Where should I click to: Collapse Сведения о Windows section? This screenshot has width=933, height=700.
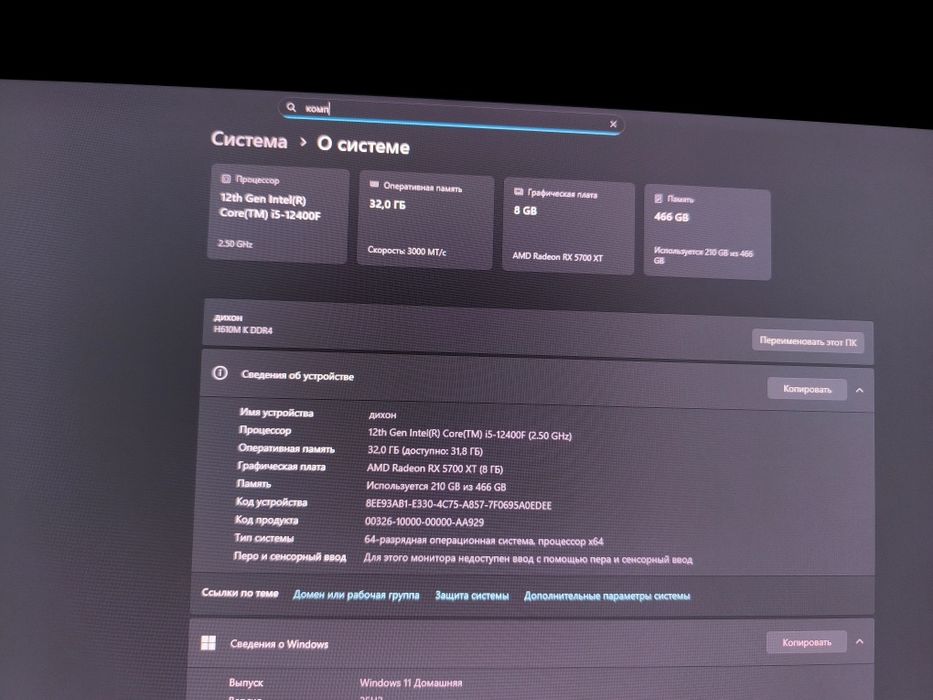pos(859,642)
